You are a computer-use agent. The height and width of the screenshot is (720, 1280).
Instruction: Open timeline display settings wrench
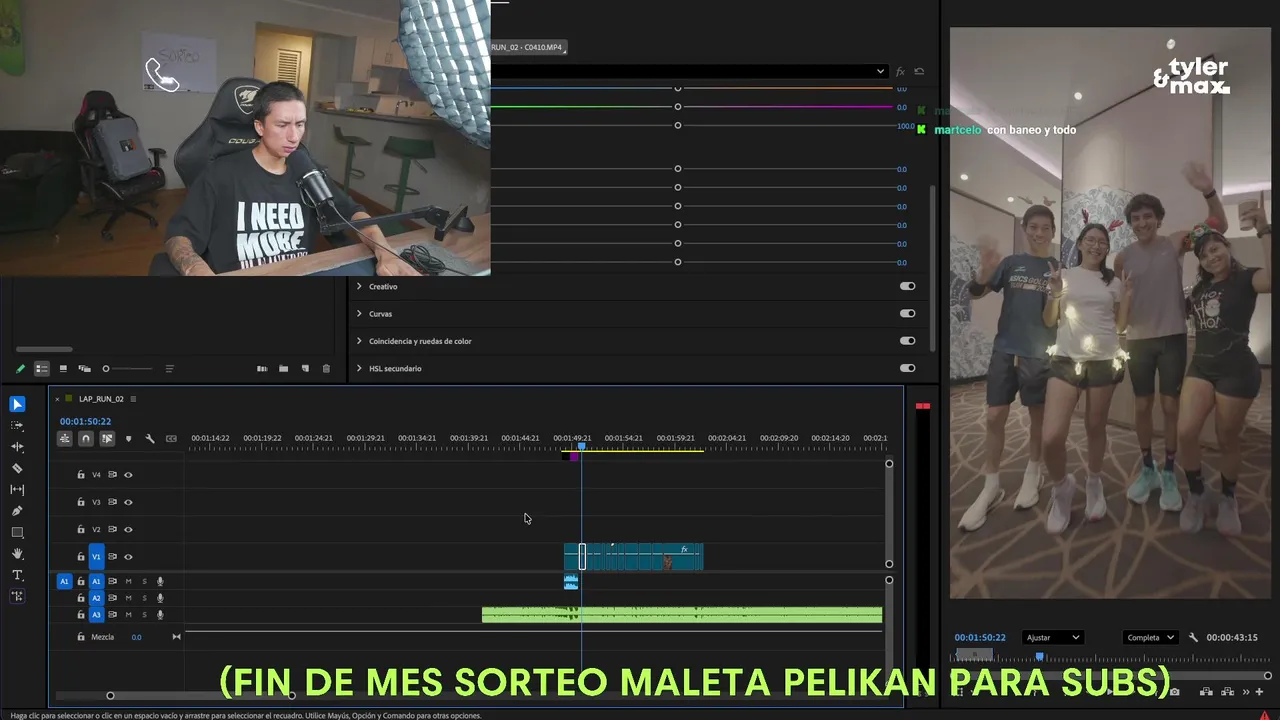pos(150,438)
